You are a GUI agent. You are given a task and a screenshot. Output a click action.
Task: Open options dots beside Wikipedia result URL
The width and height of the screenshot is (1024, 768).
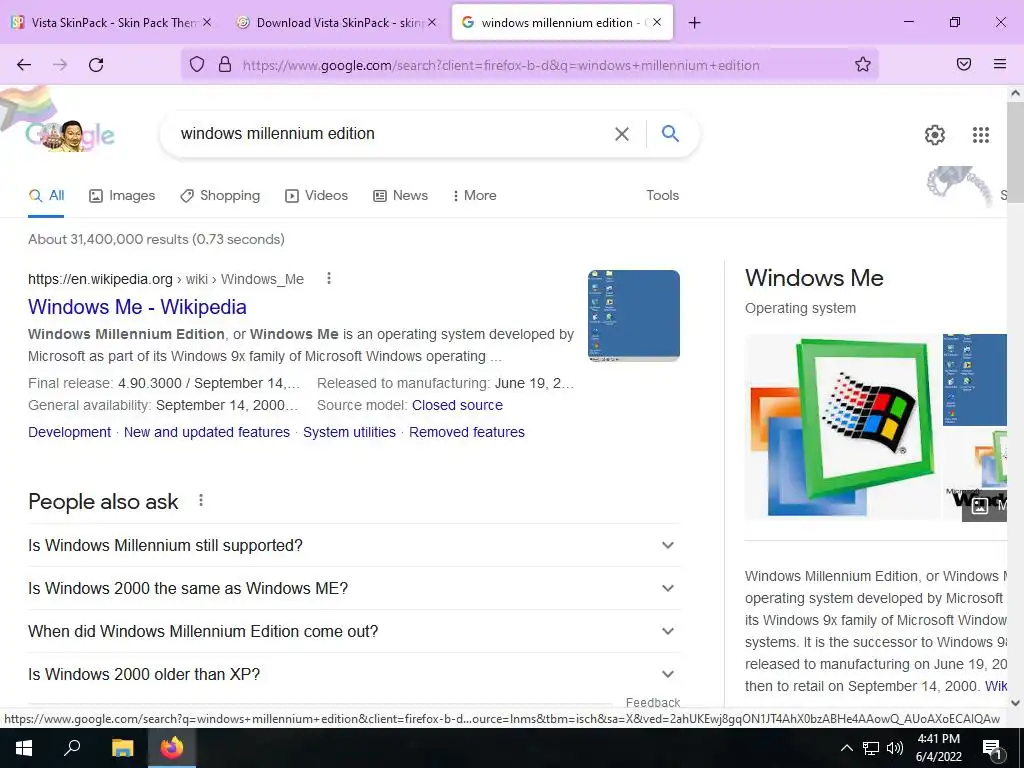pos(328,279)
